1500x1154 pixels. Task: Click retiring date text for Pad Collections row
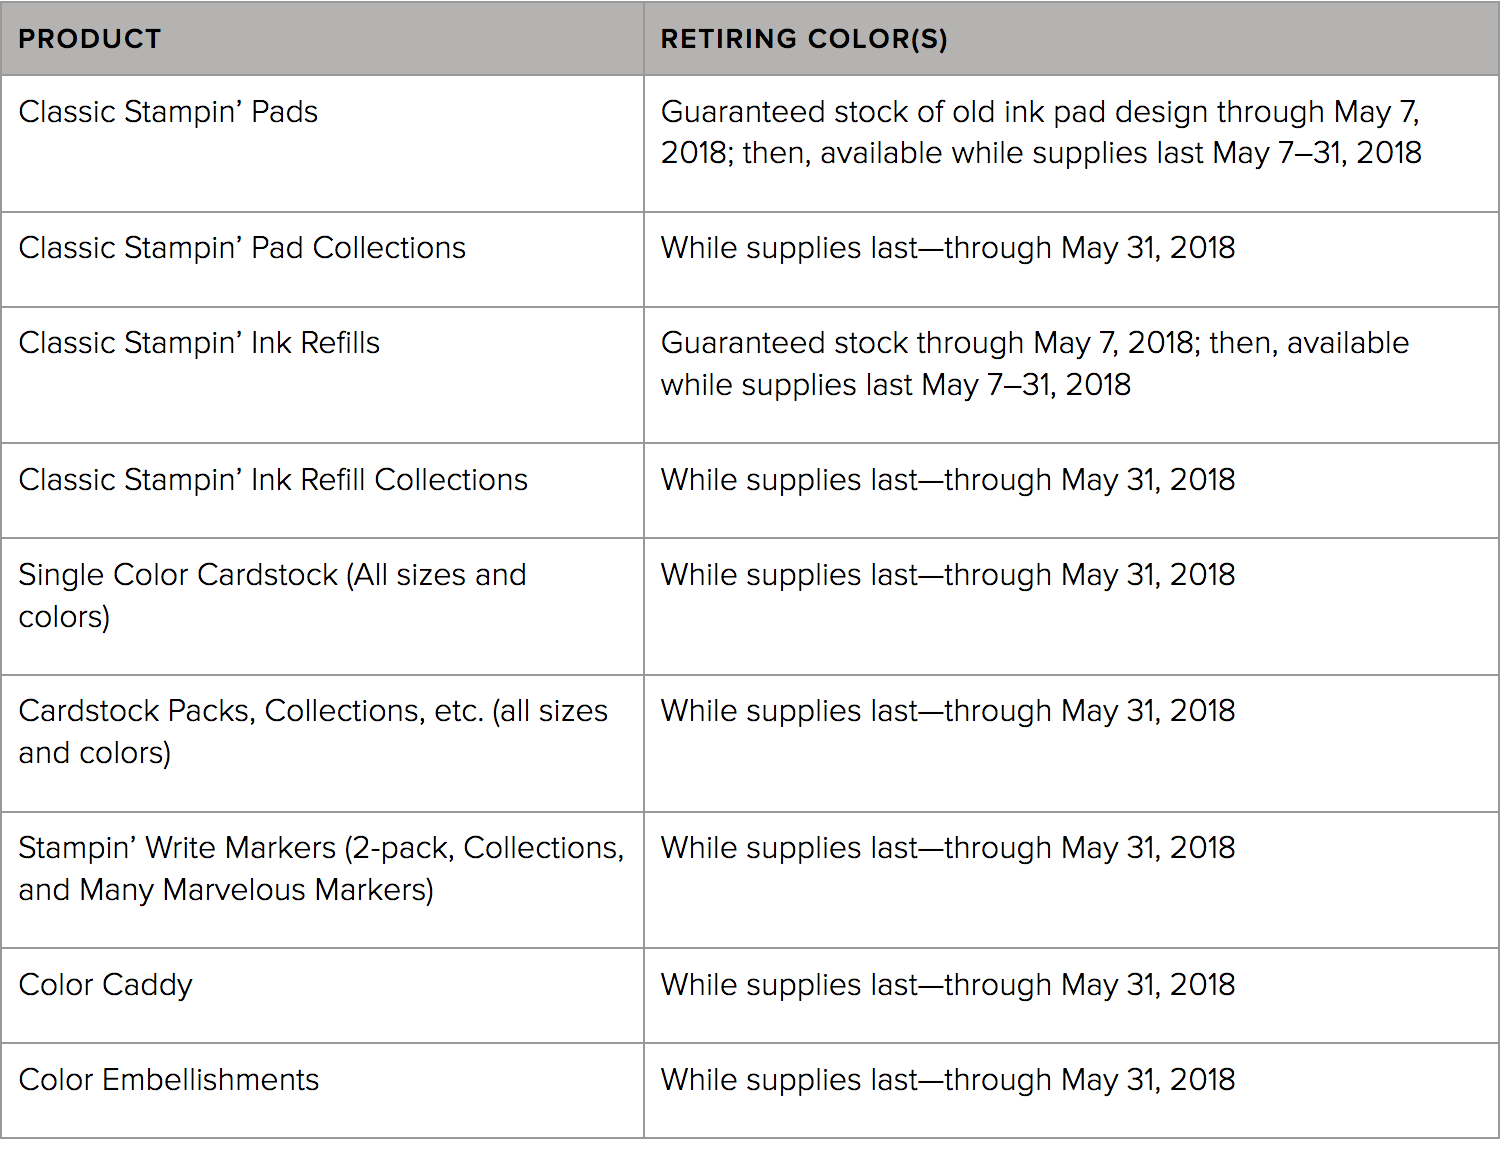(948, 248)
